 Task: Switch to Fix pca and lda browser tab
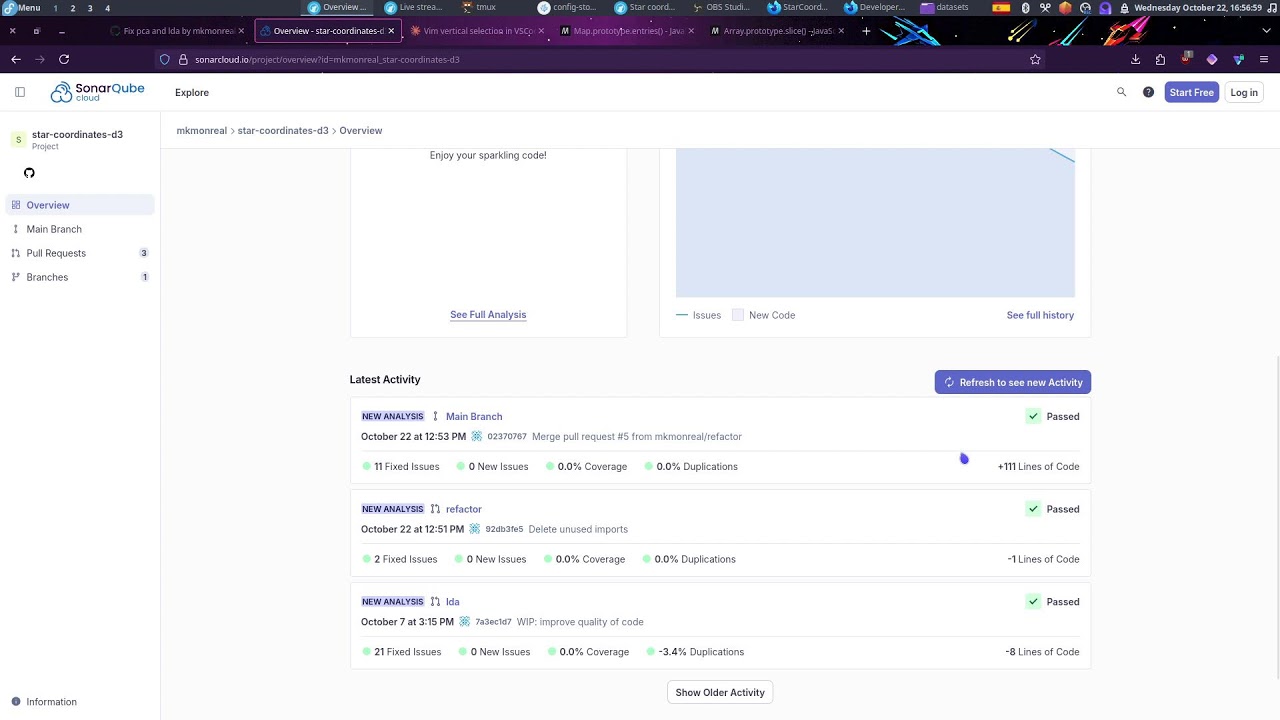point(179,31)
